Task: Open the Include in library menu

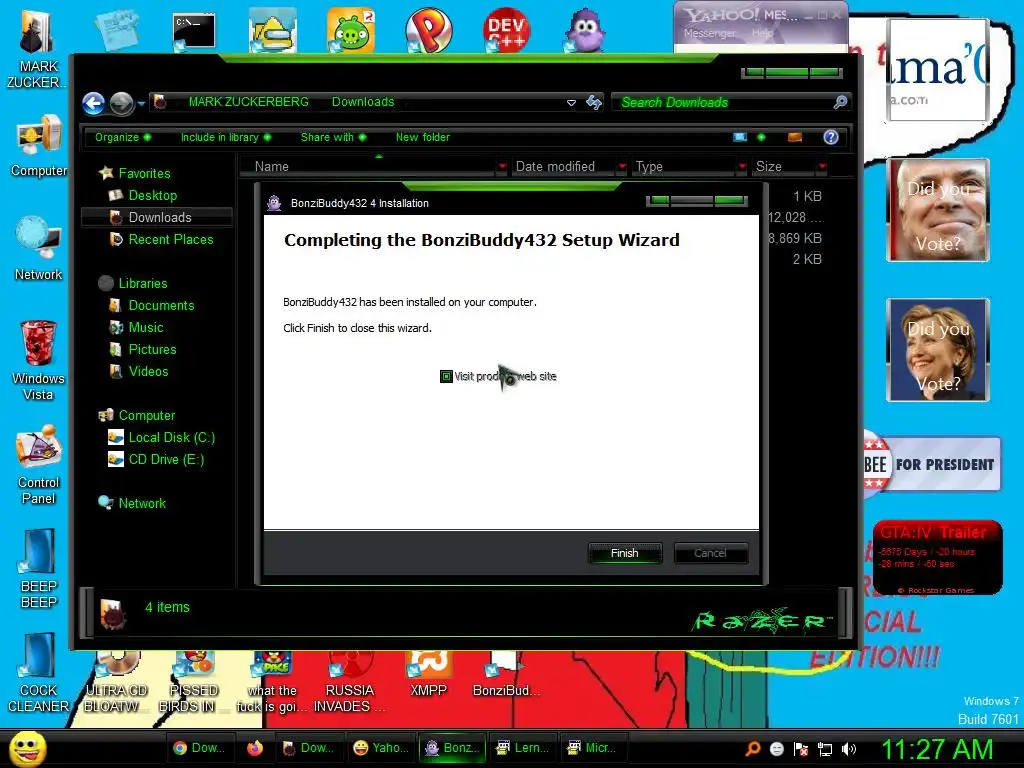Action: [226, 137]
